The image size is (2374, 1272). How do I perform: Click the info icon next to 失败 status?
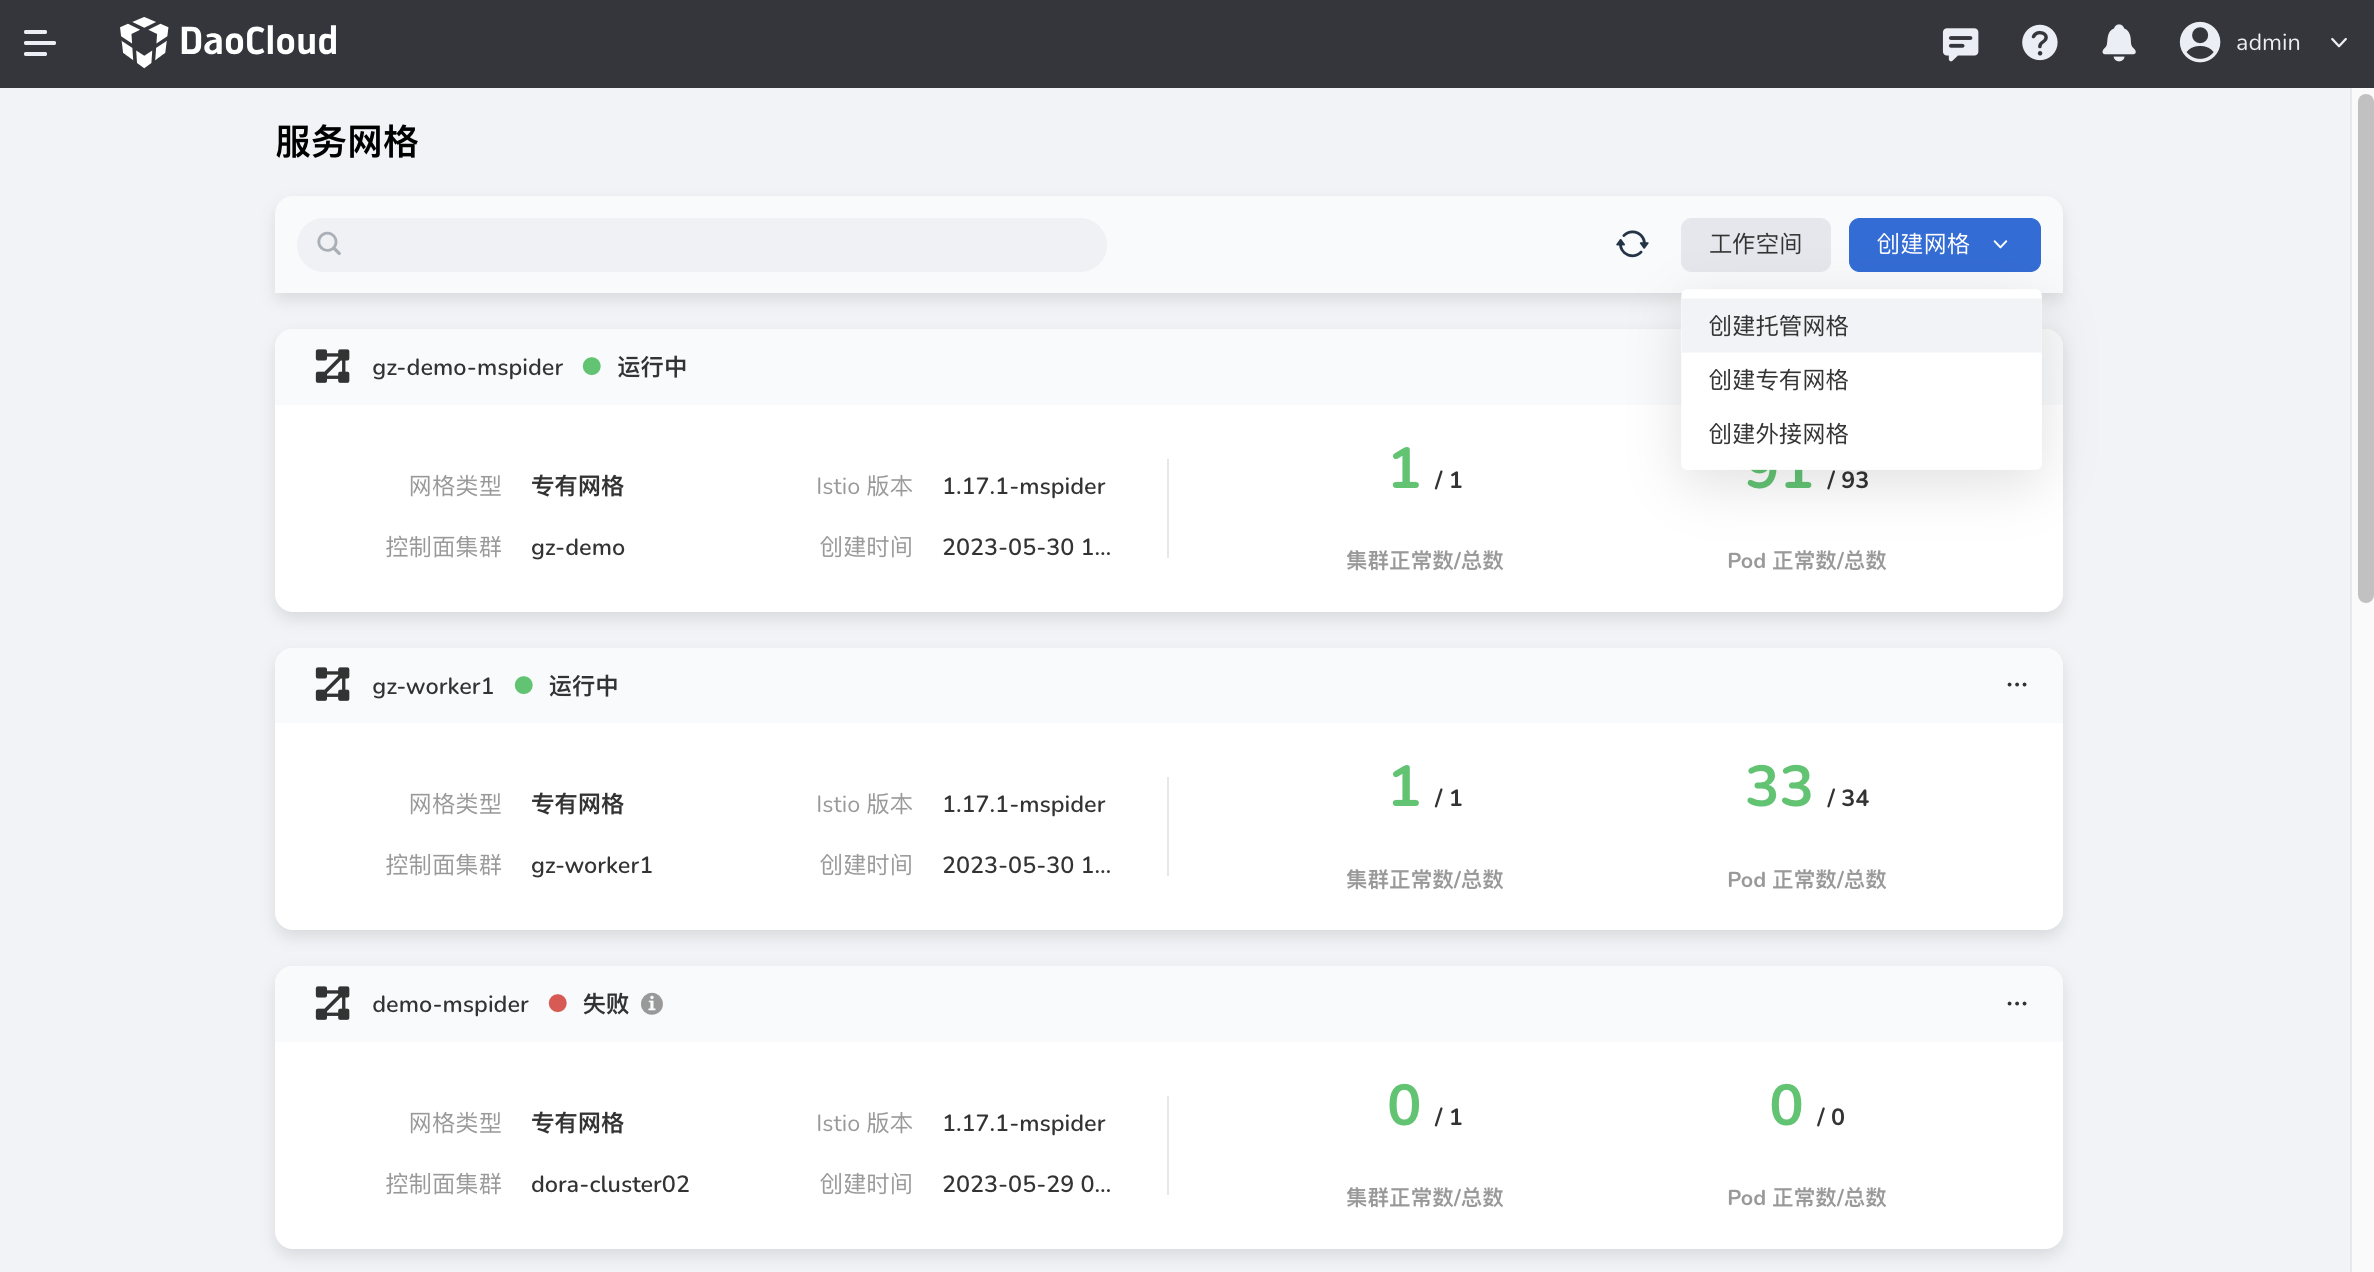click(x=652, y=1003)
